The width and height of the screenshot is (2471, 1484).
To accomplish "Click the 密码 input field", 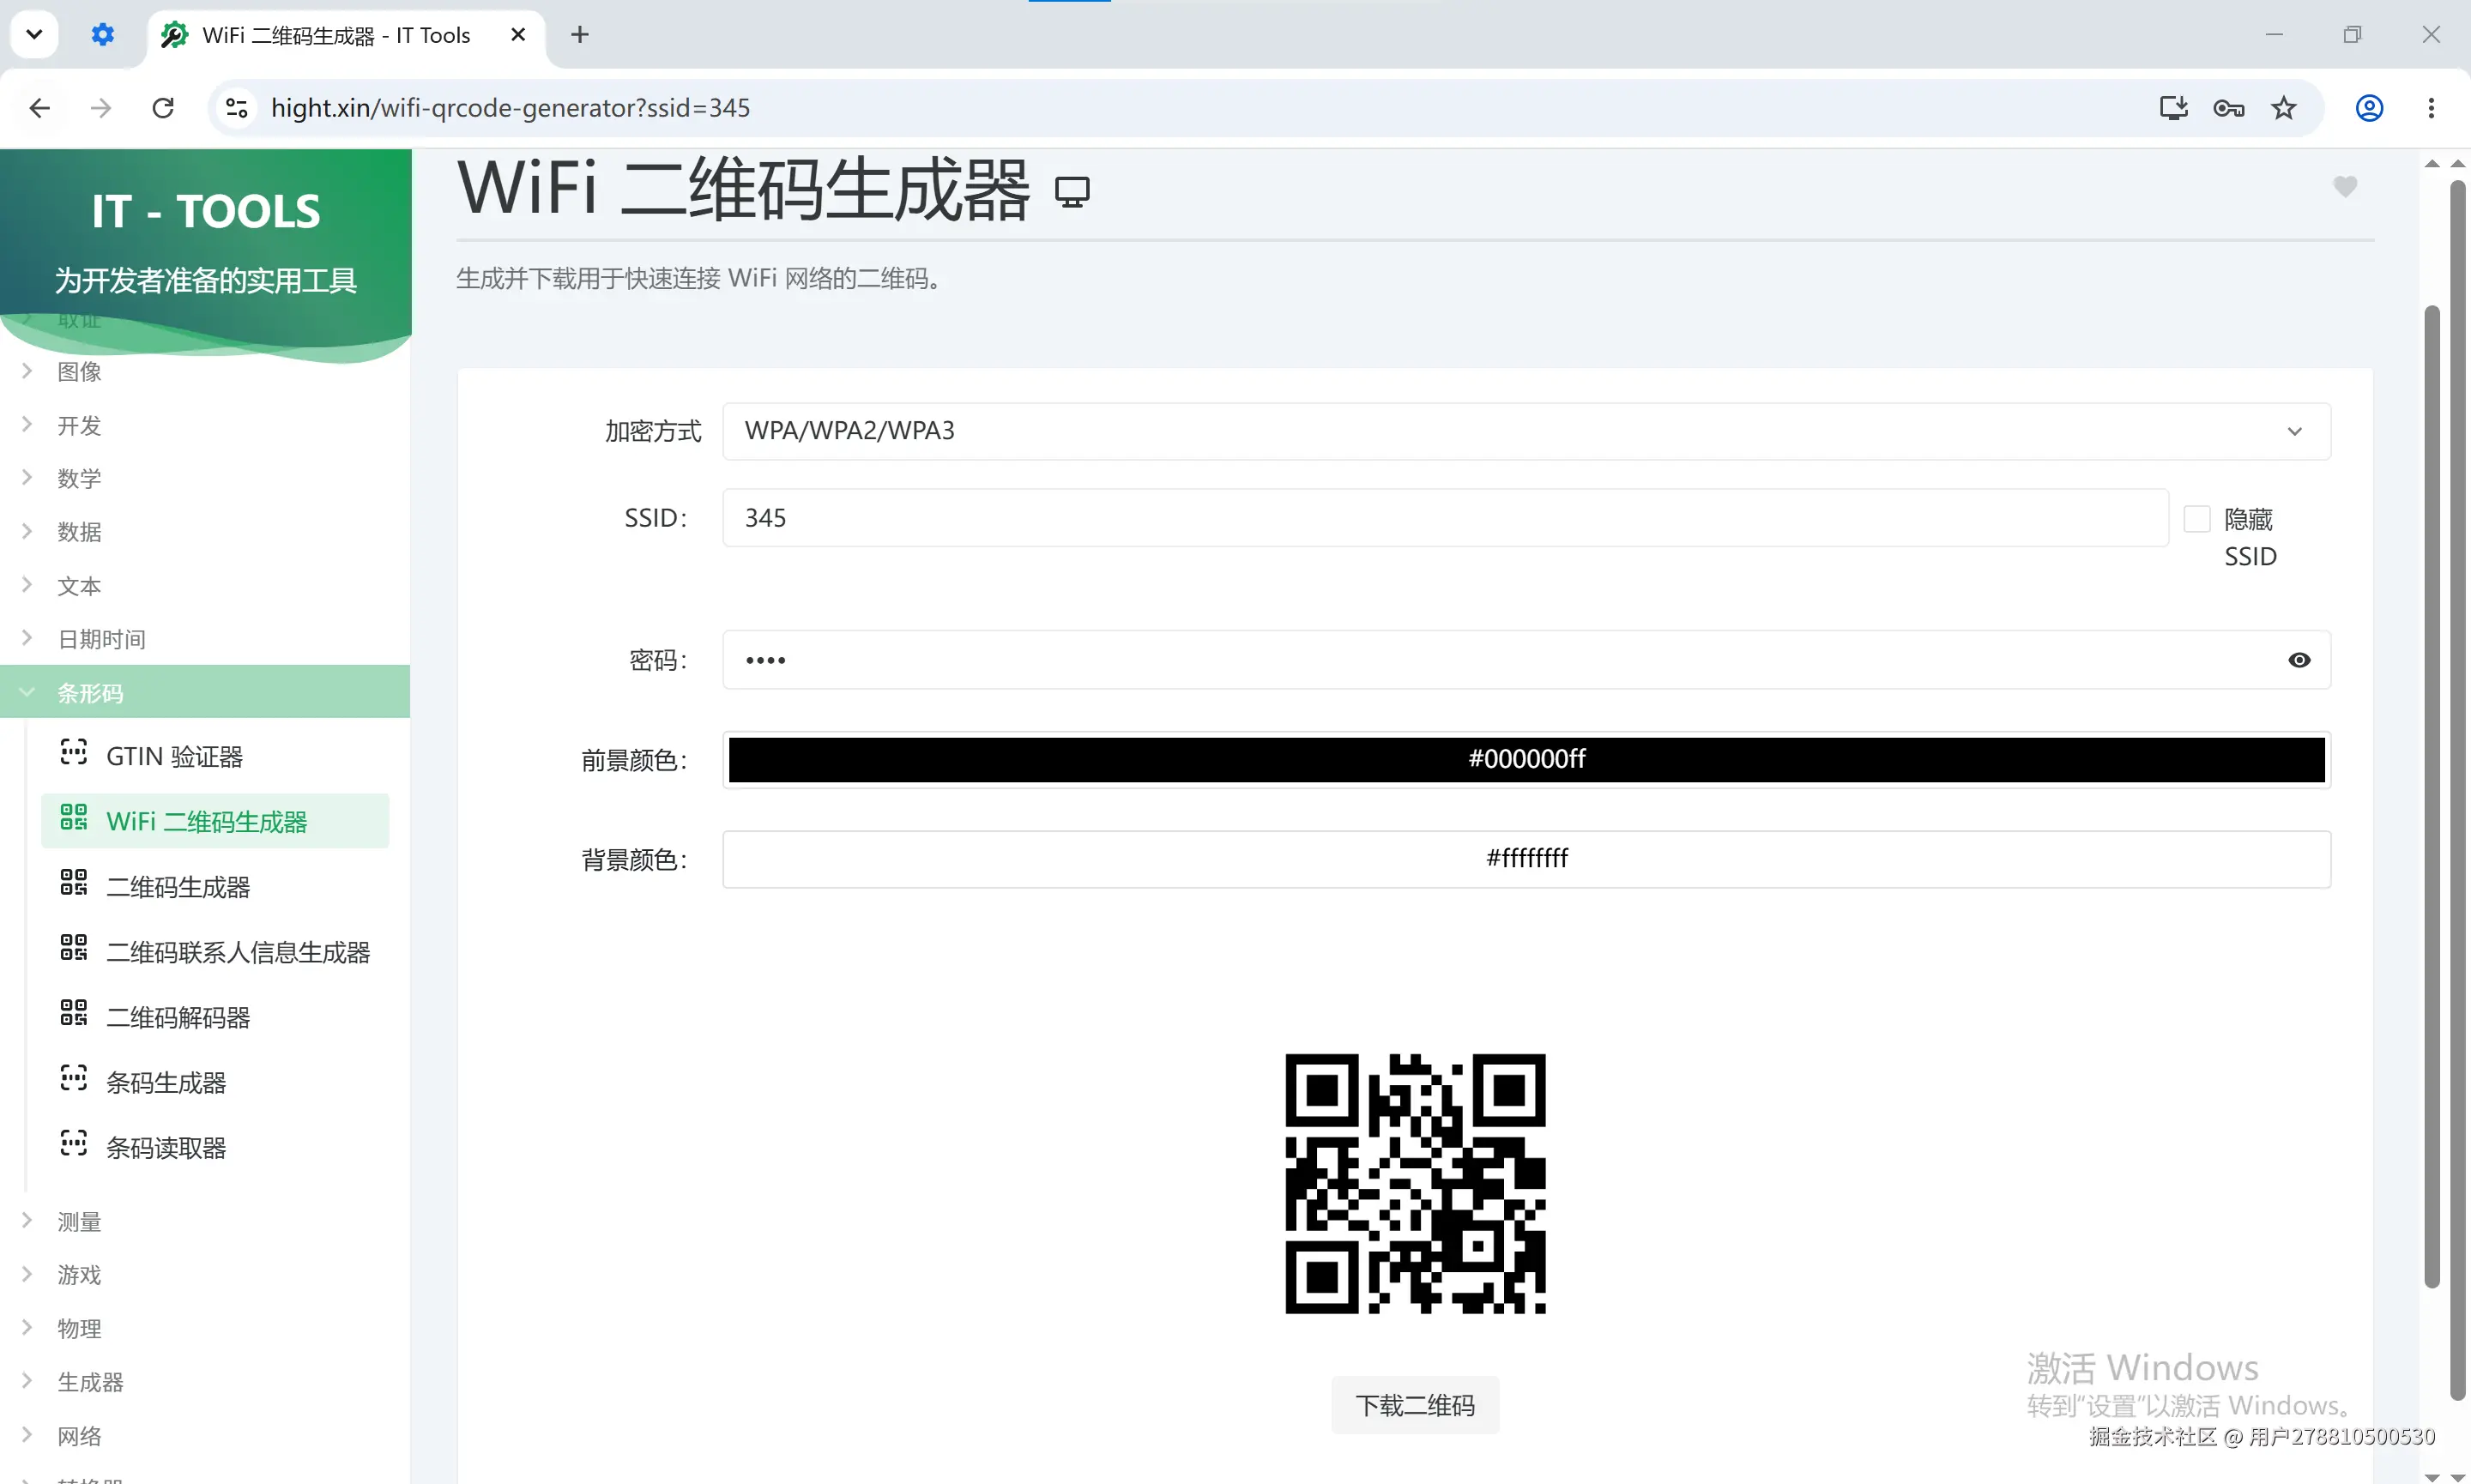I will 1526,660.
